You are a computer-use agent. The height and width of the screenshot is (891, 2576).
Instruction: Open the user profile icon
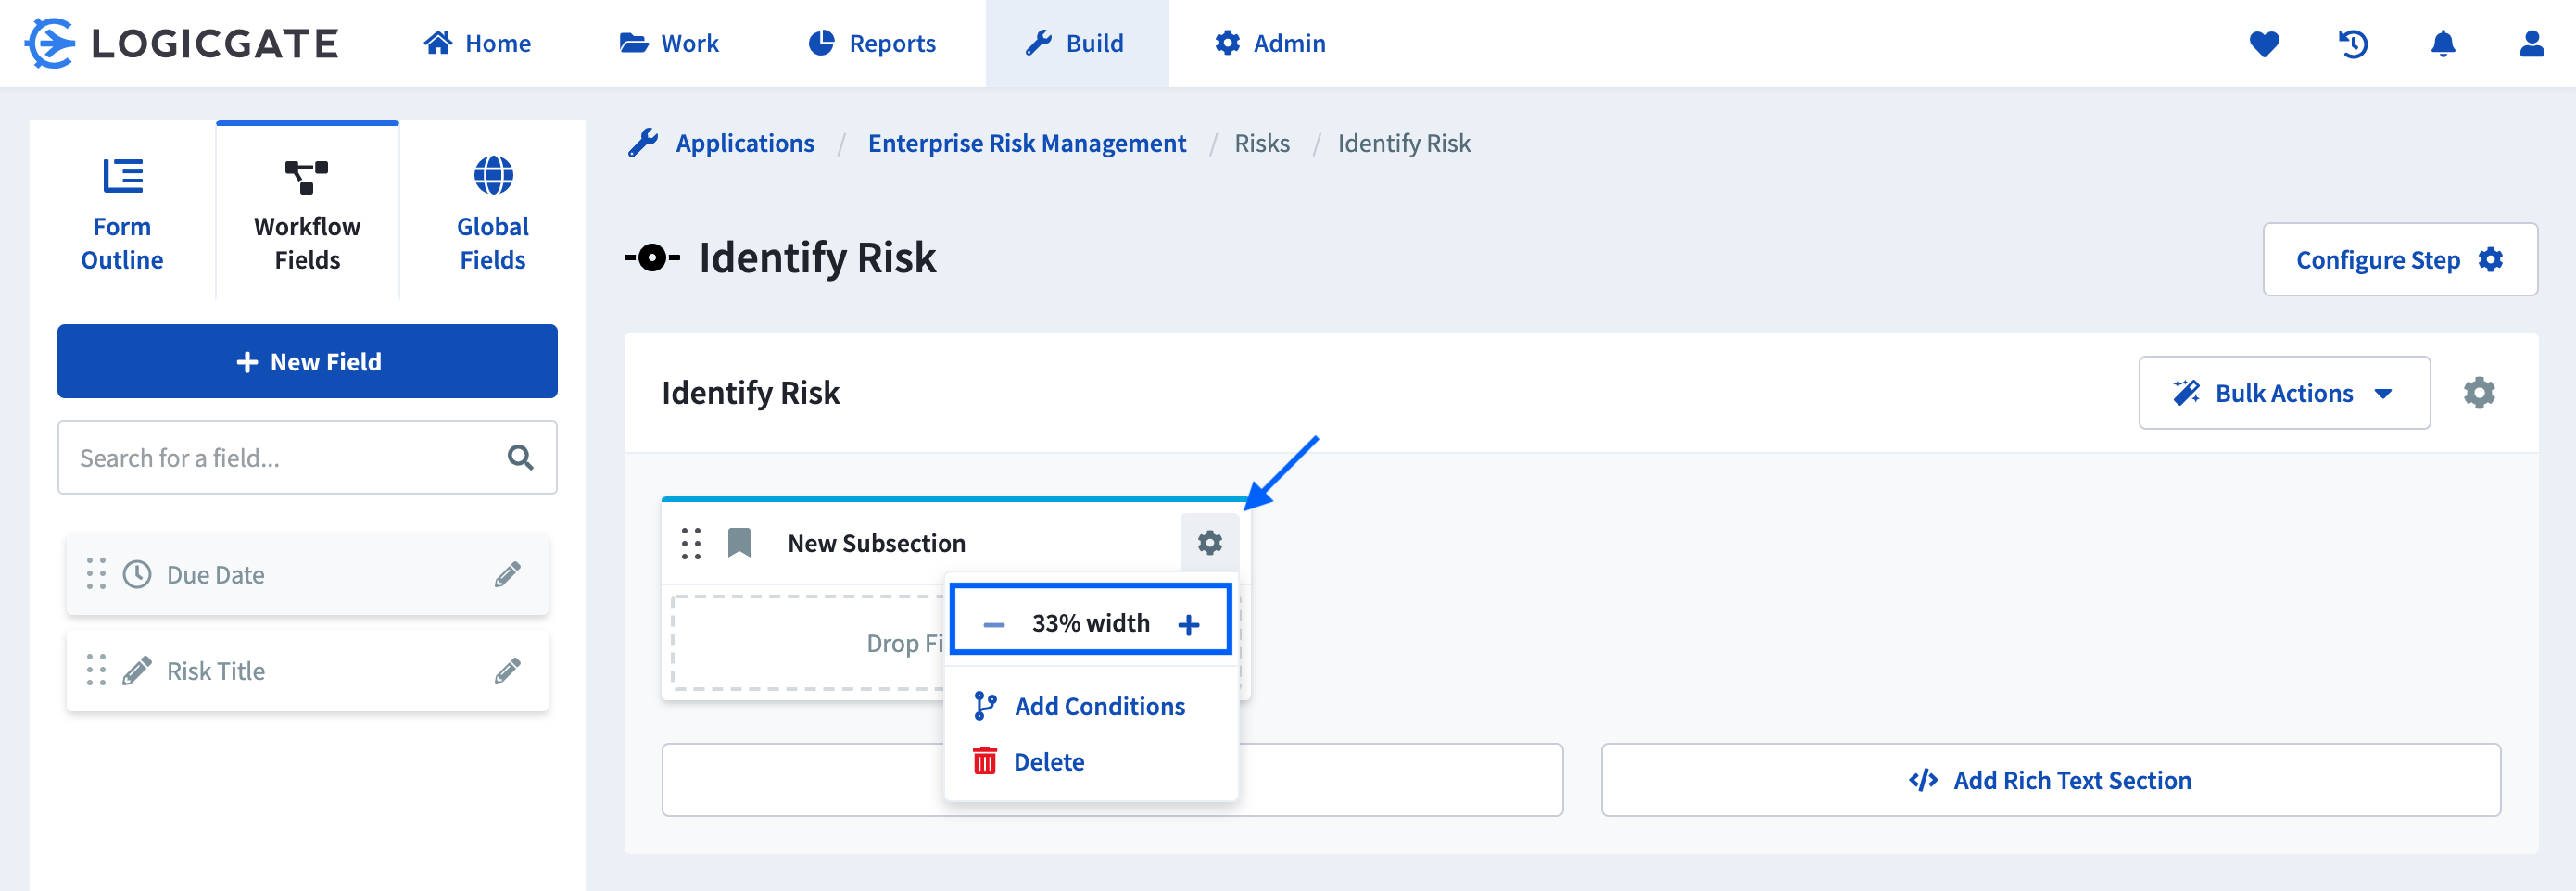(x=2531, y=43)
